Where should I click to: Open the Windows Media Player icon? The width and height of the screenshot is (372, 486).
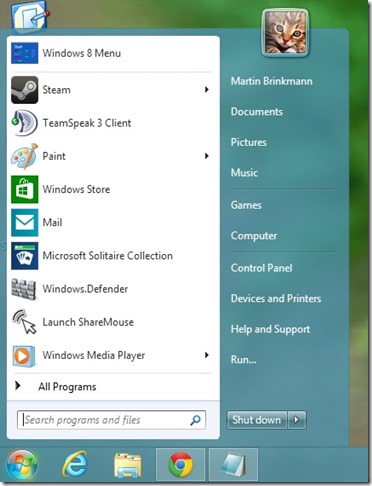coord(24,356)
